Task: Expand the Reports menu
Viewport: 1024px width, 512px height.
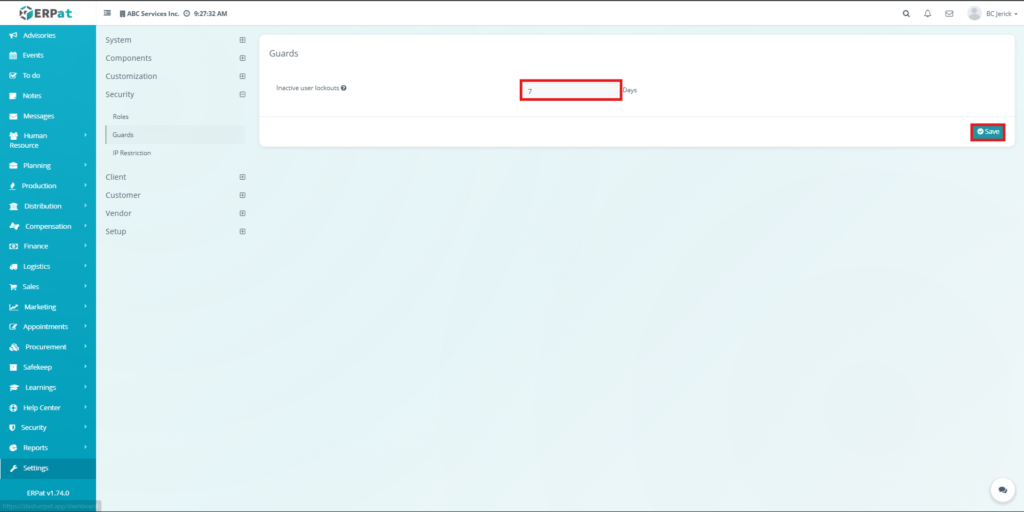Action: coord(48,448)
